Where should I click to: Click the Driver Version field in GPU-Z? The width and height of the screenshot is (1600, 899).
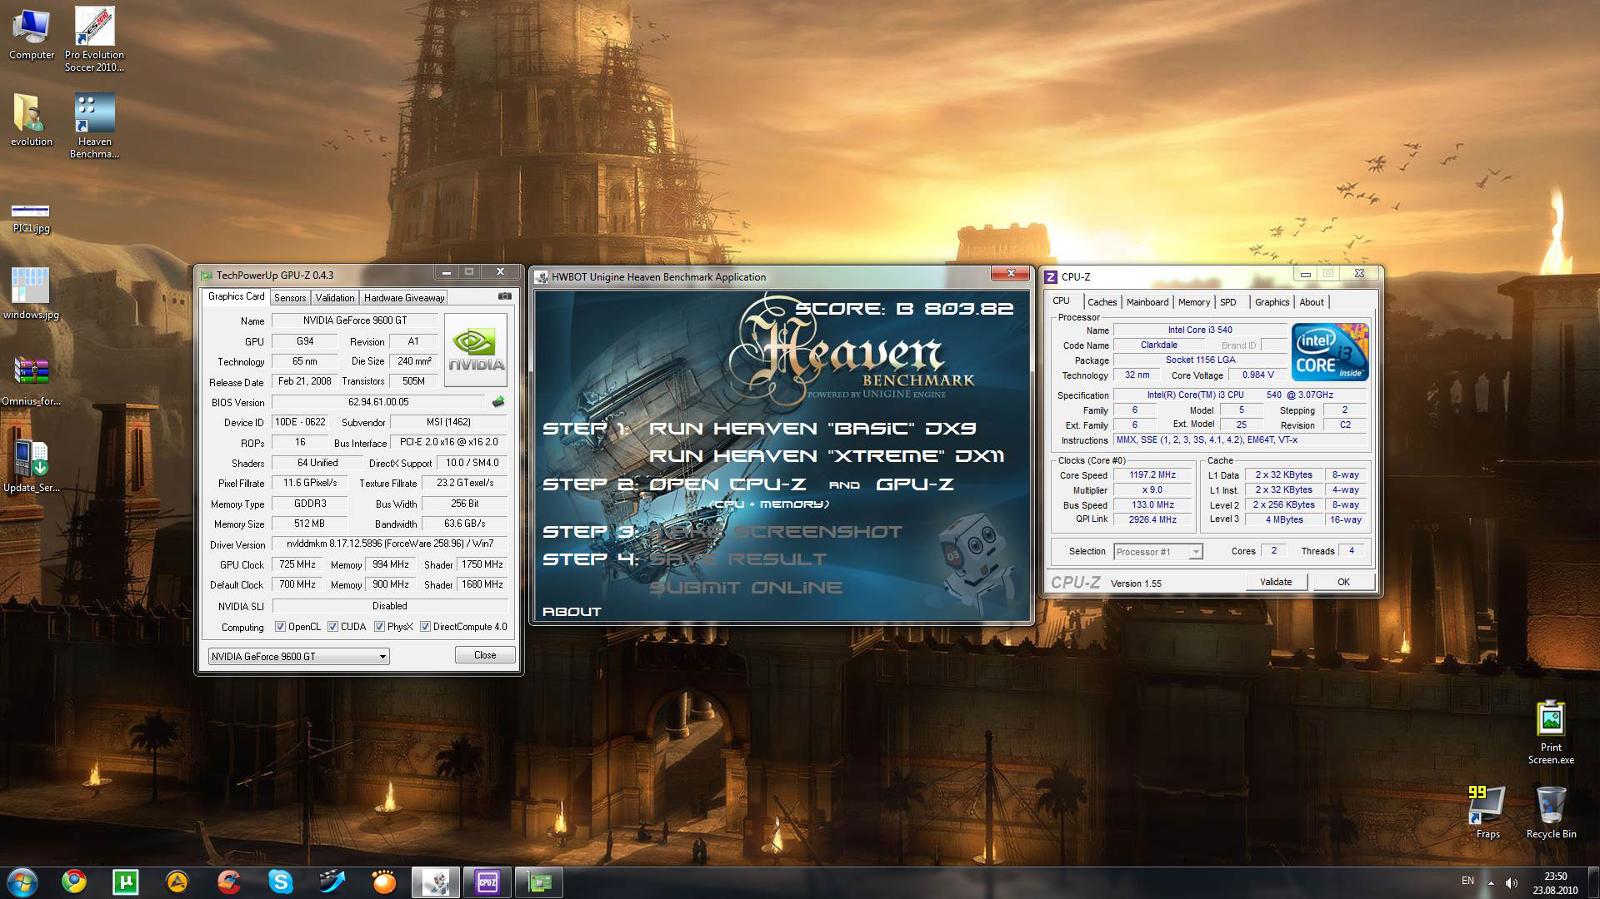pos(390,545)
